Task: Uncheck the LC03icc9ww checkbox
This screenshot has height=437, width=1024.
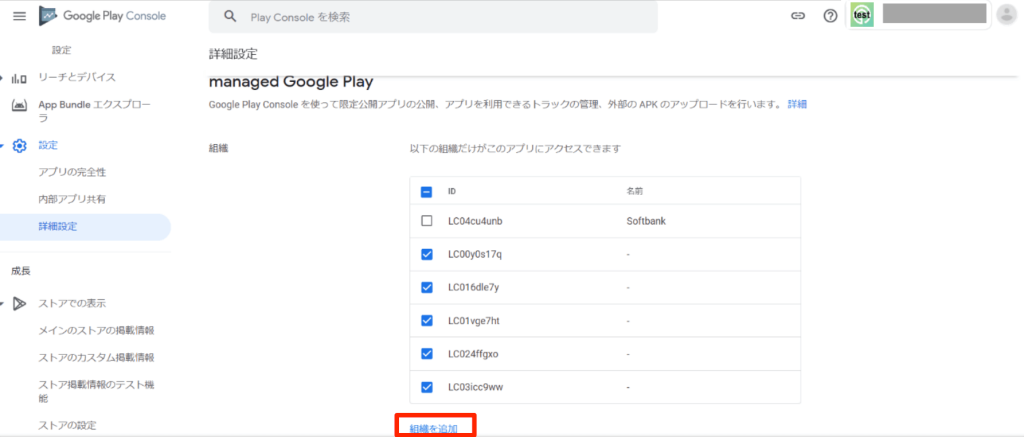Action: point(426,387)
